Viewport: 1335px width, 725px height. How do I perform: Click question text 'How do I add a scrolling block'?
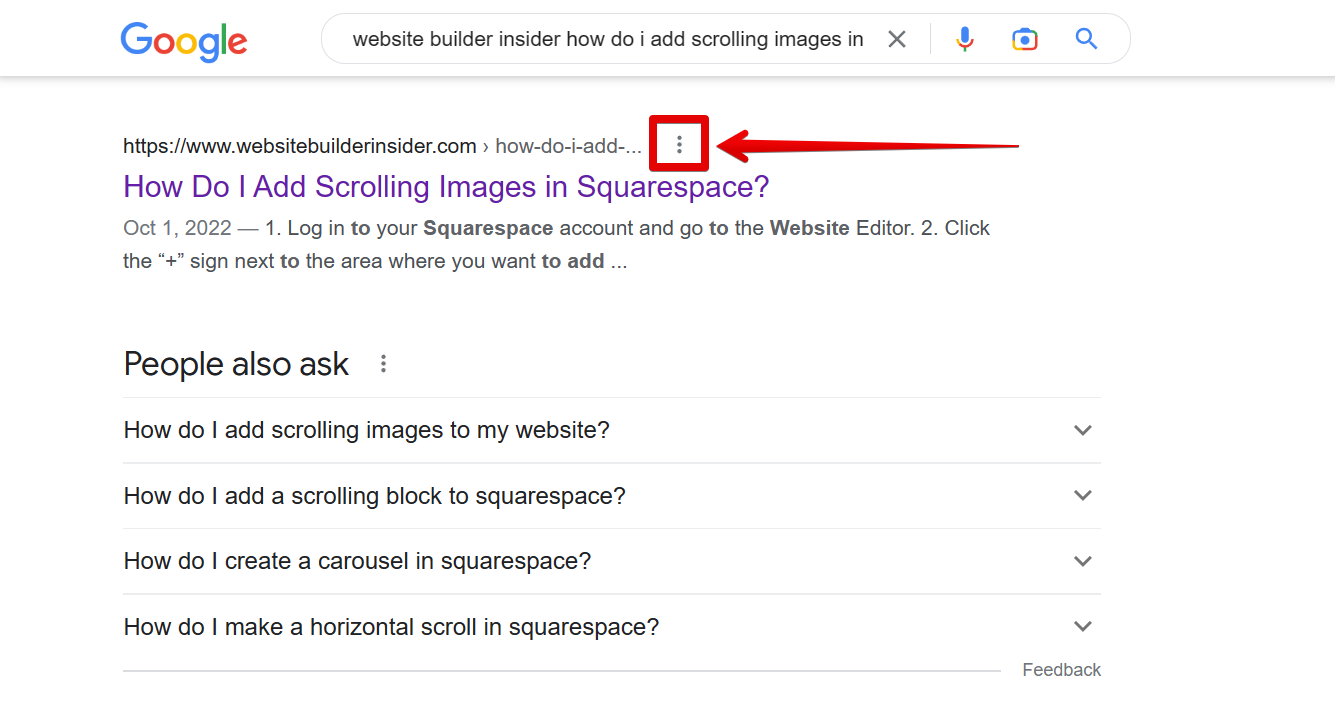pyautogui.click(x=374, y=496)
